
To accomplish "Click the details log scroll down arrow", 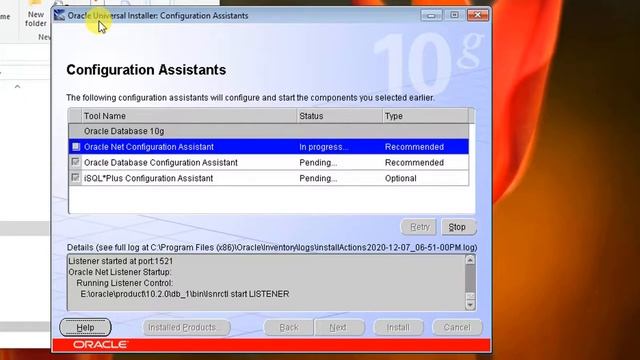I will pyautogui.click(x=470, y=305).
